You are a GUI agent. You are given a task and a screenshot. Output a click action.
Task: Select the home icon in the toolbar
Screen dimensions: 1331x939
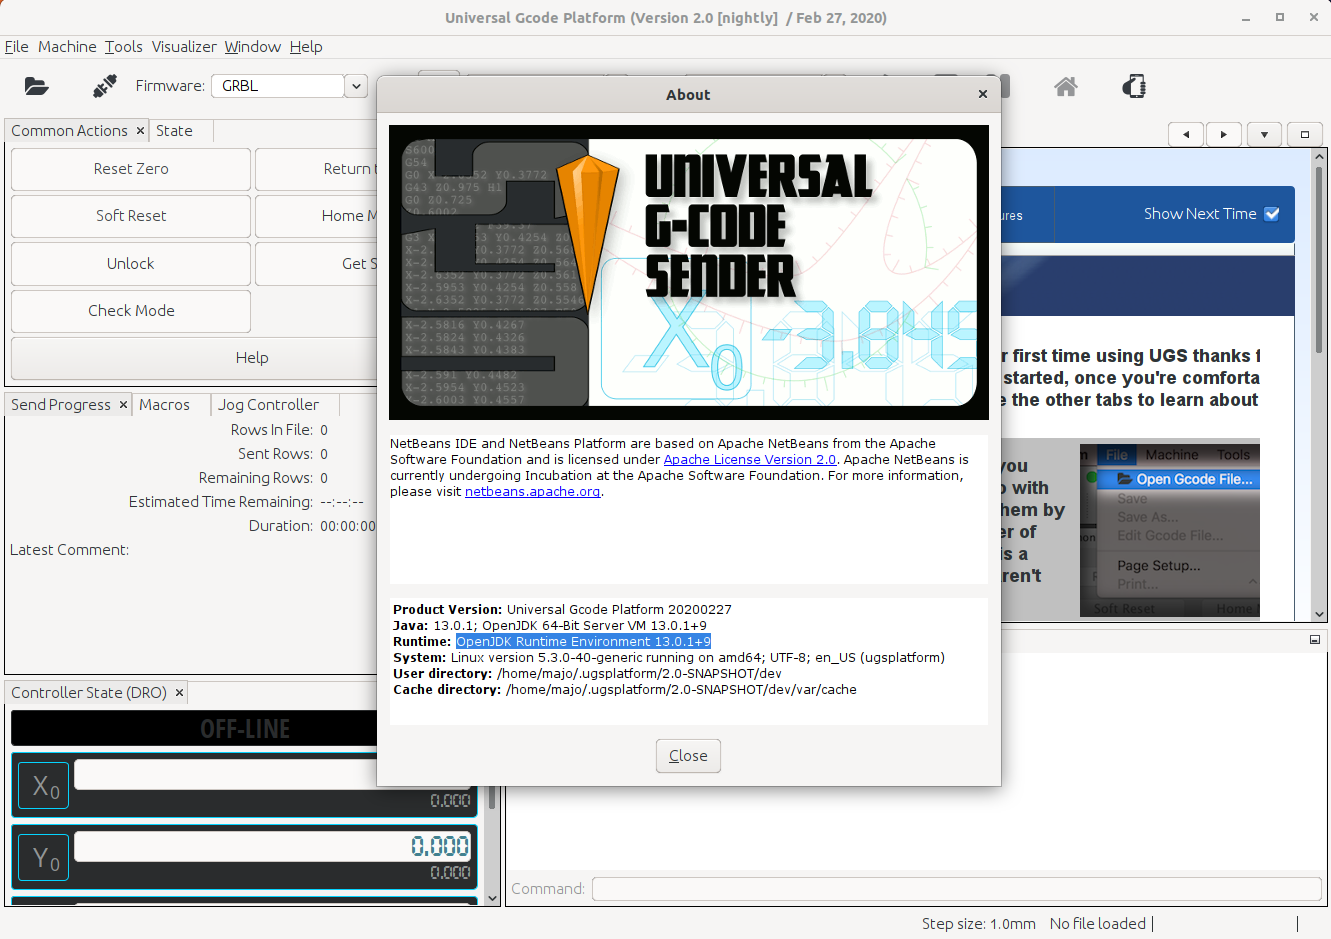(x=1065, y=87)
